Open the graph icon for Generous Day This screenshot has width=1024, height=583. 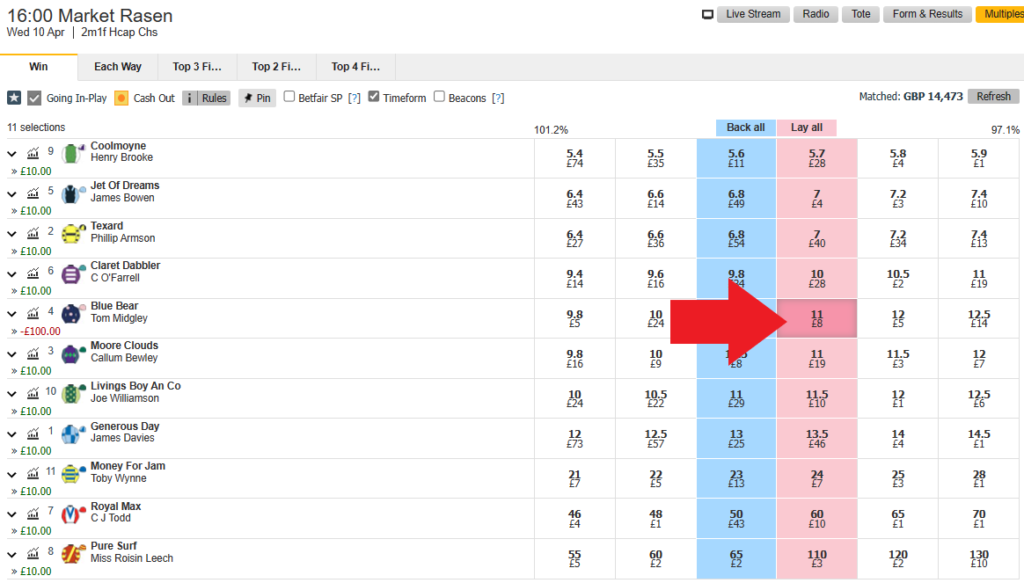(33, 433)
